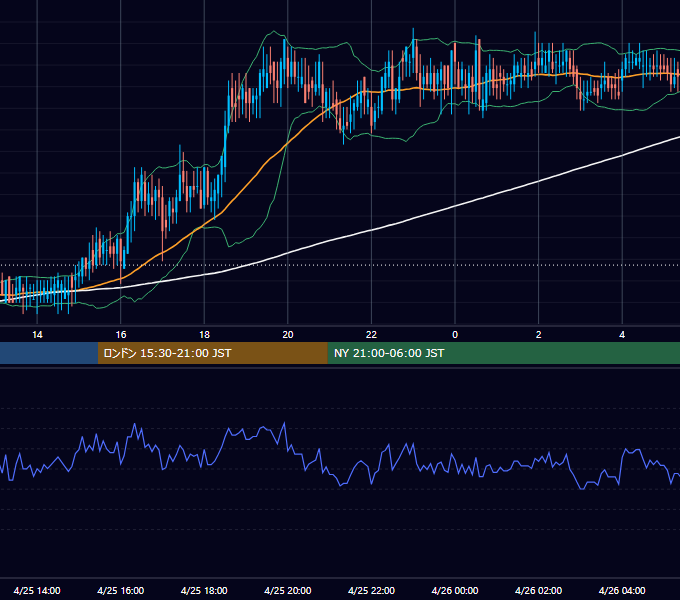
Task: Click the 4/25 14:00 indicator time label
Action: pos(37,590)
